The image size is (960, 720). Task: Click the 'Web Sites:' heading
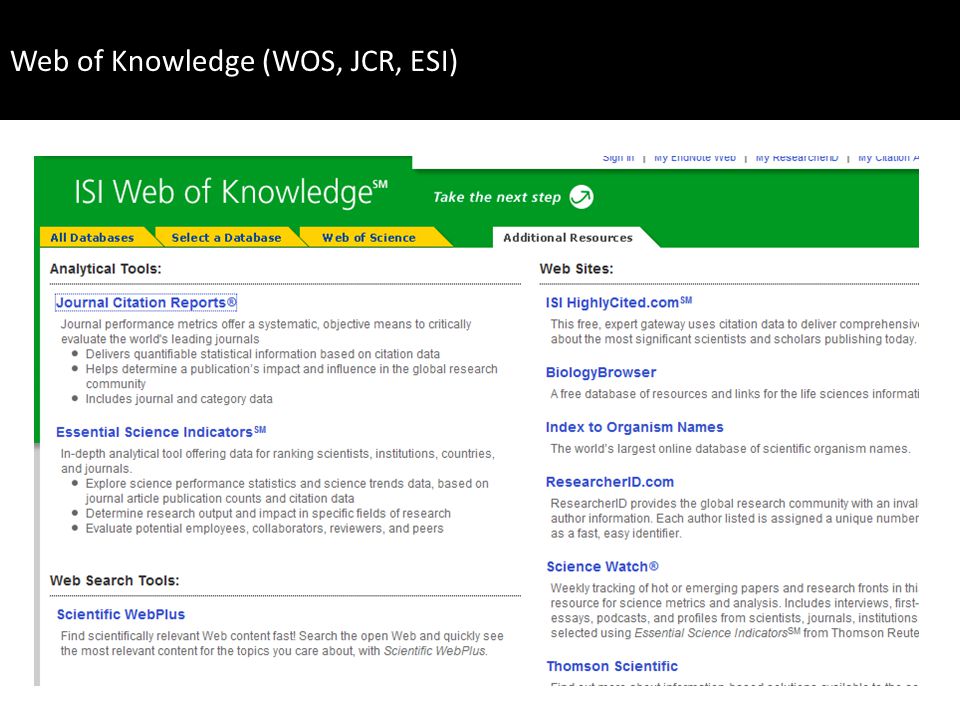[576, 269]
